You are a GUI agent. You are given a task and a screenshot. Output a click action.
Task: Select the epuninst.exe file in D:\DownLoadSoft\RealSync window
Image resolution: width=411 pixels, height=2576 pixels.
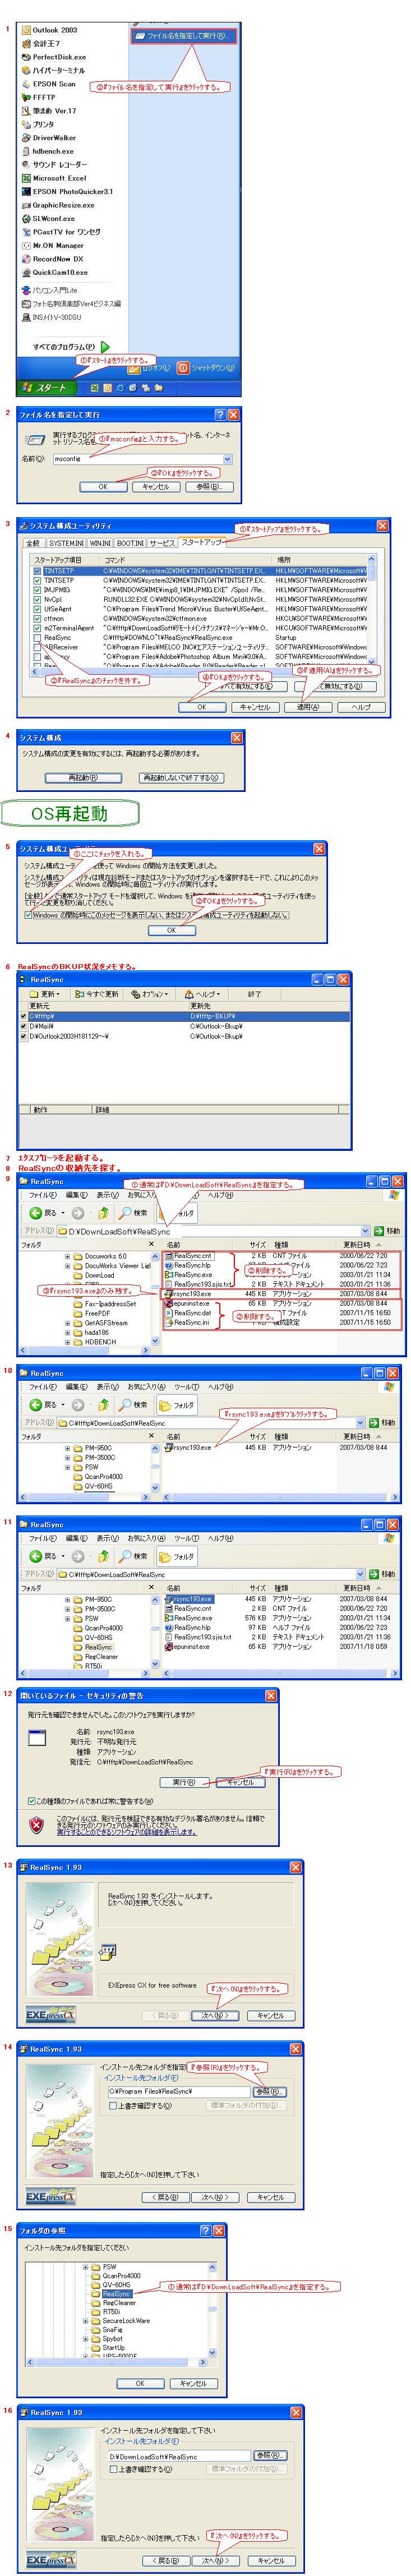(188, 1303)
